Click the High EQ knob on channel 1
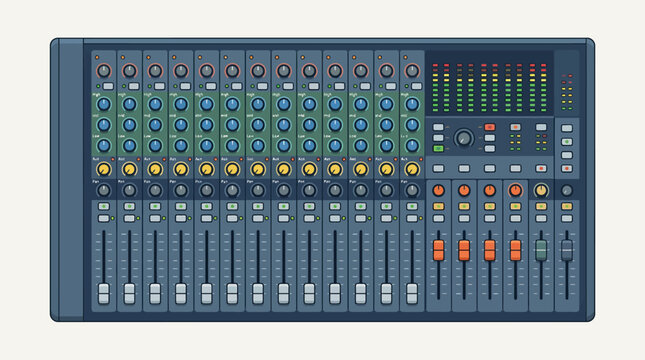The height and width of the screenshot is (360, 645). (104, 105)
